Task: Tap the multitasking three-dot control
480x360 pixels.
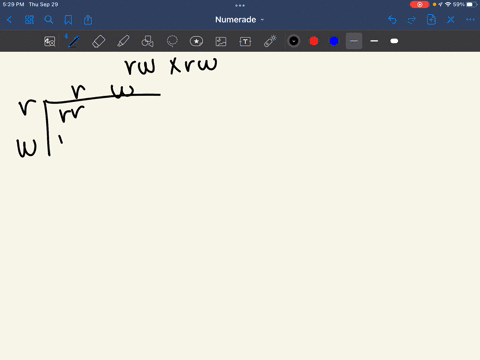Action: point(240,5)
